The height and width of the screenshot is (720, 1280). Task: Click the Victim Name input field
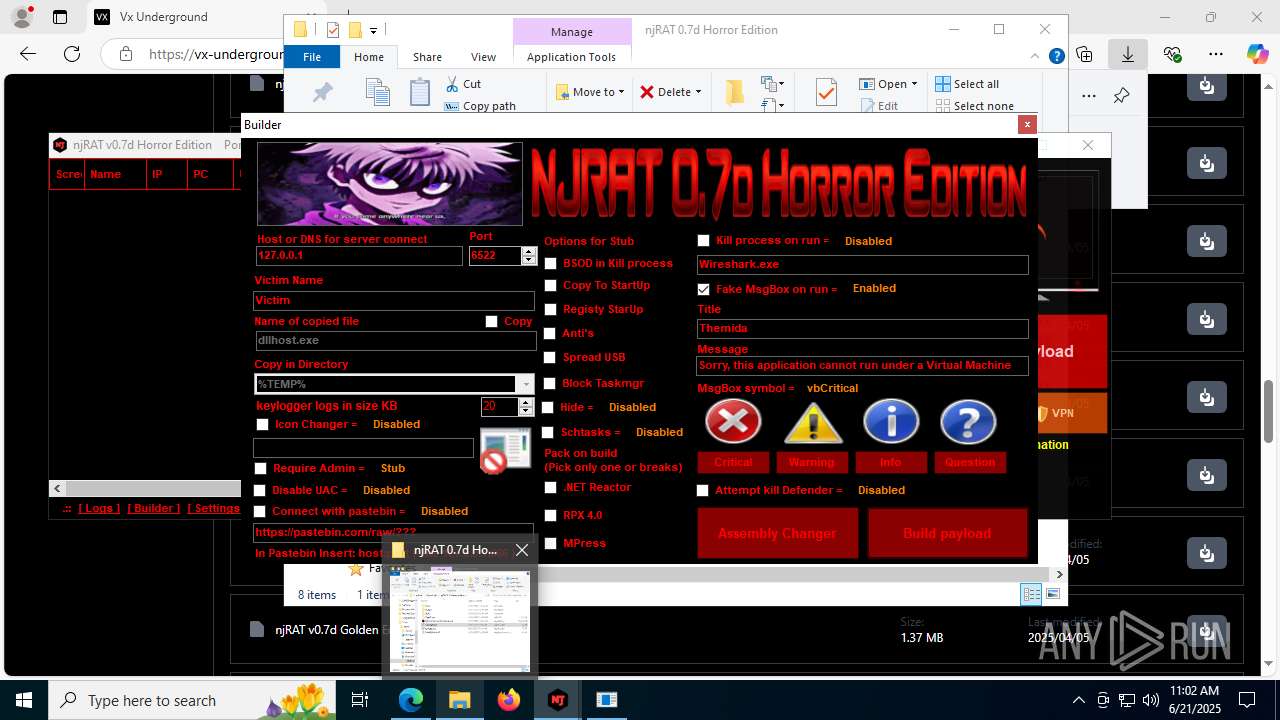click(394, 300)
